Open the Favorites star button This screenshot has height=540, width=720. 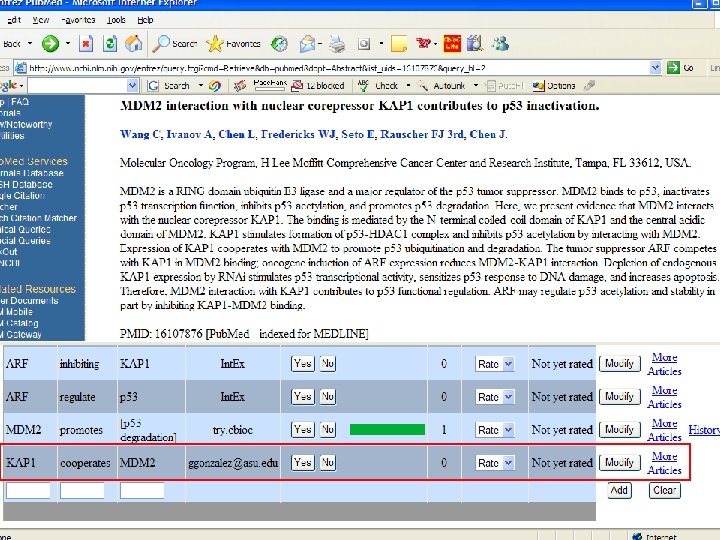click(233, 44)
